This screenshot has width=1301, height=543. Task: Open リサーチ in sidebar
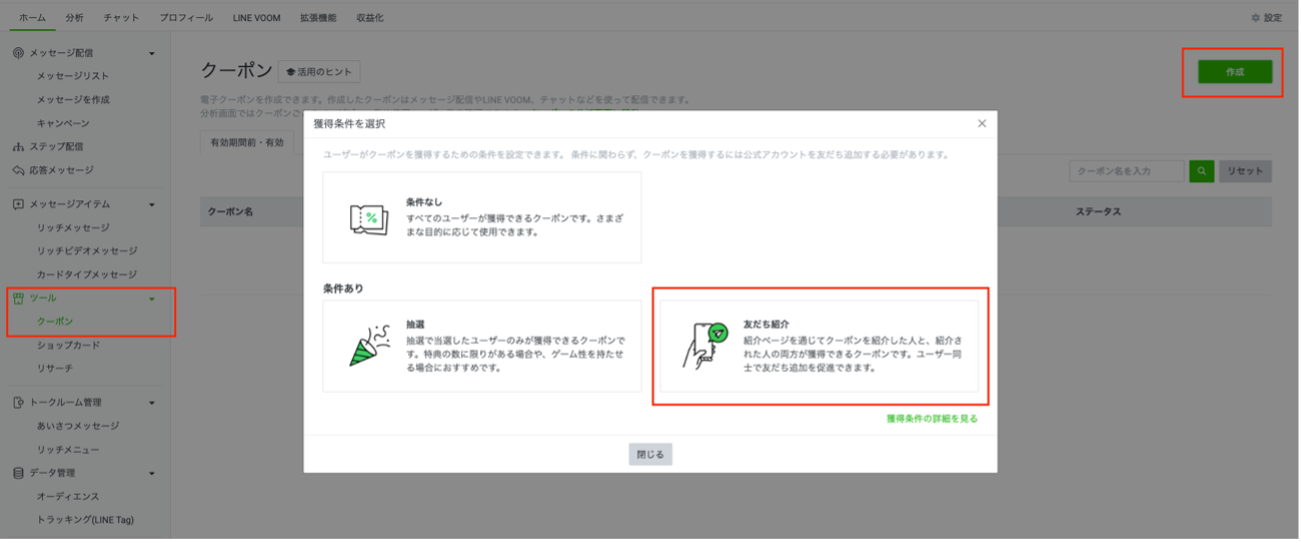point(55,368)
